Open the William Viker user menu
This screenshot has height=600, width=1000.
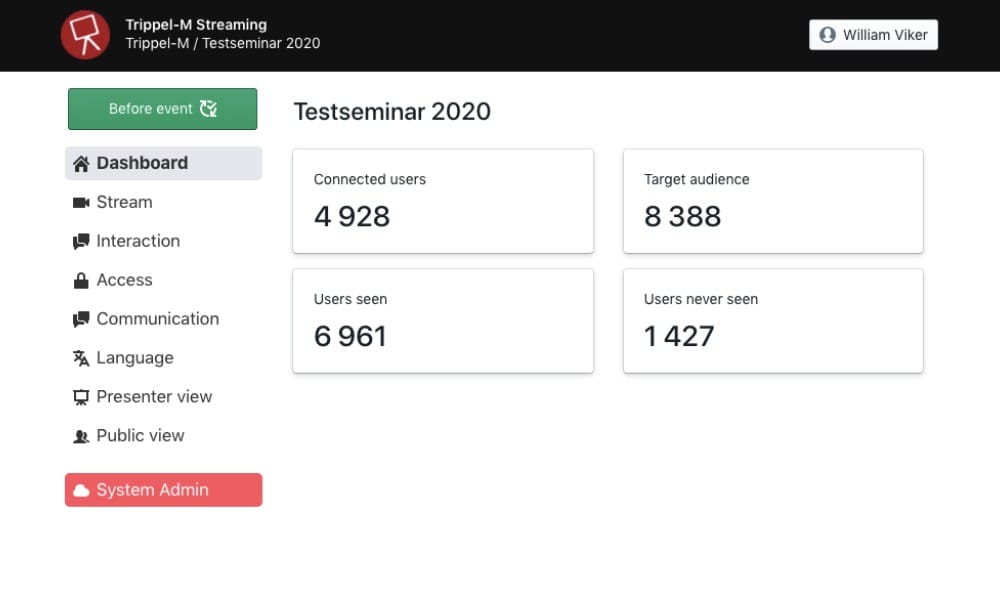[x=873, y=35]
